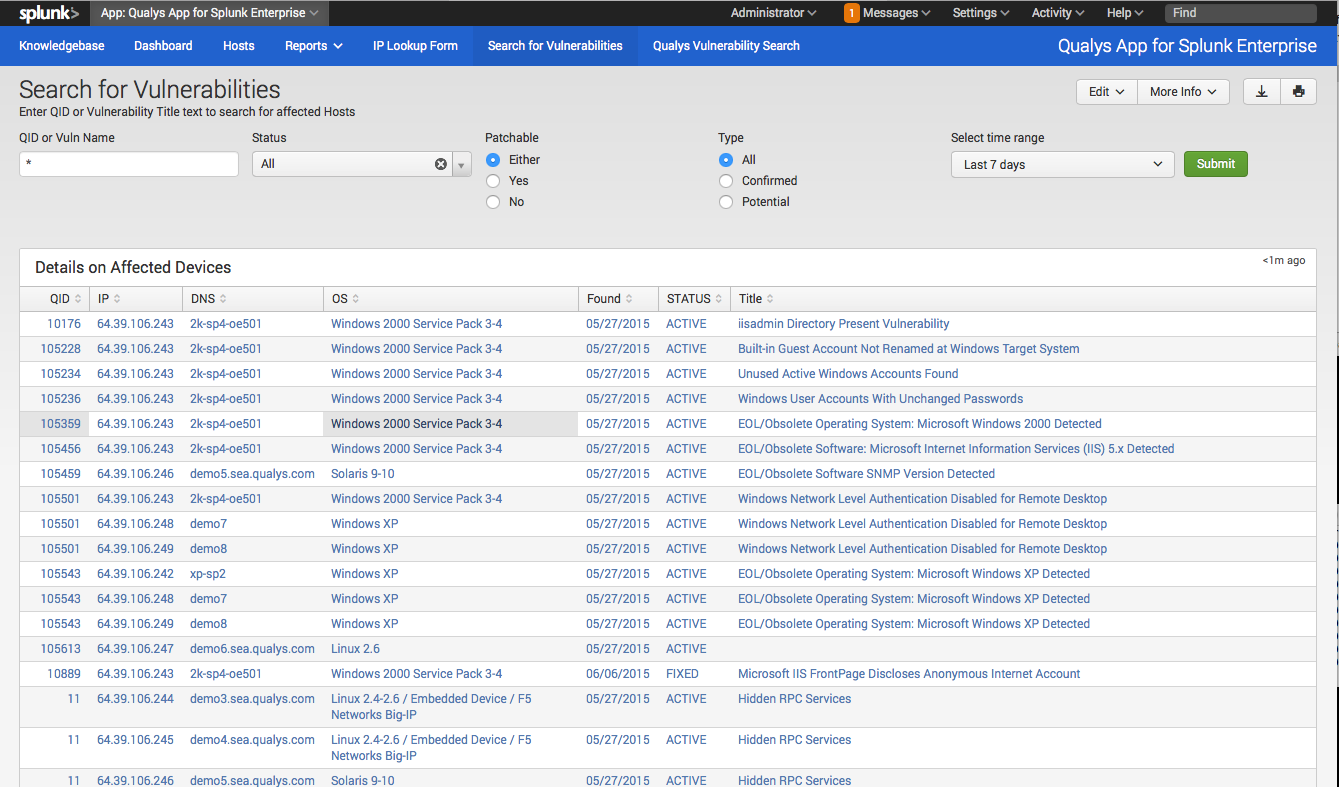Image resolution: width=1339 pixels, height=787 pixels.
Task: Click the sort arrows beside the Found header
Action: click(630, 299)
